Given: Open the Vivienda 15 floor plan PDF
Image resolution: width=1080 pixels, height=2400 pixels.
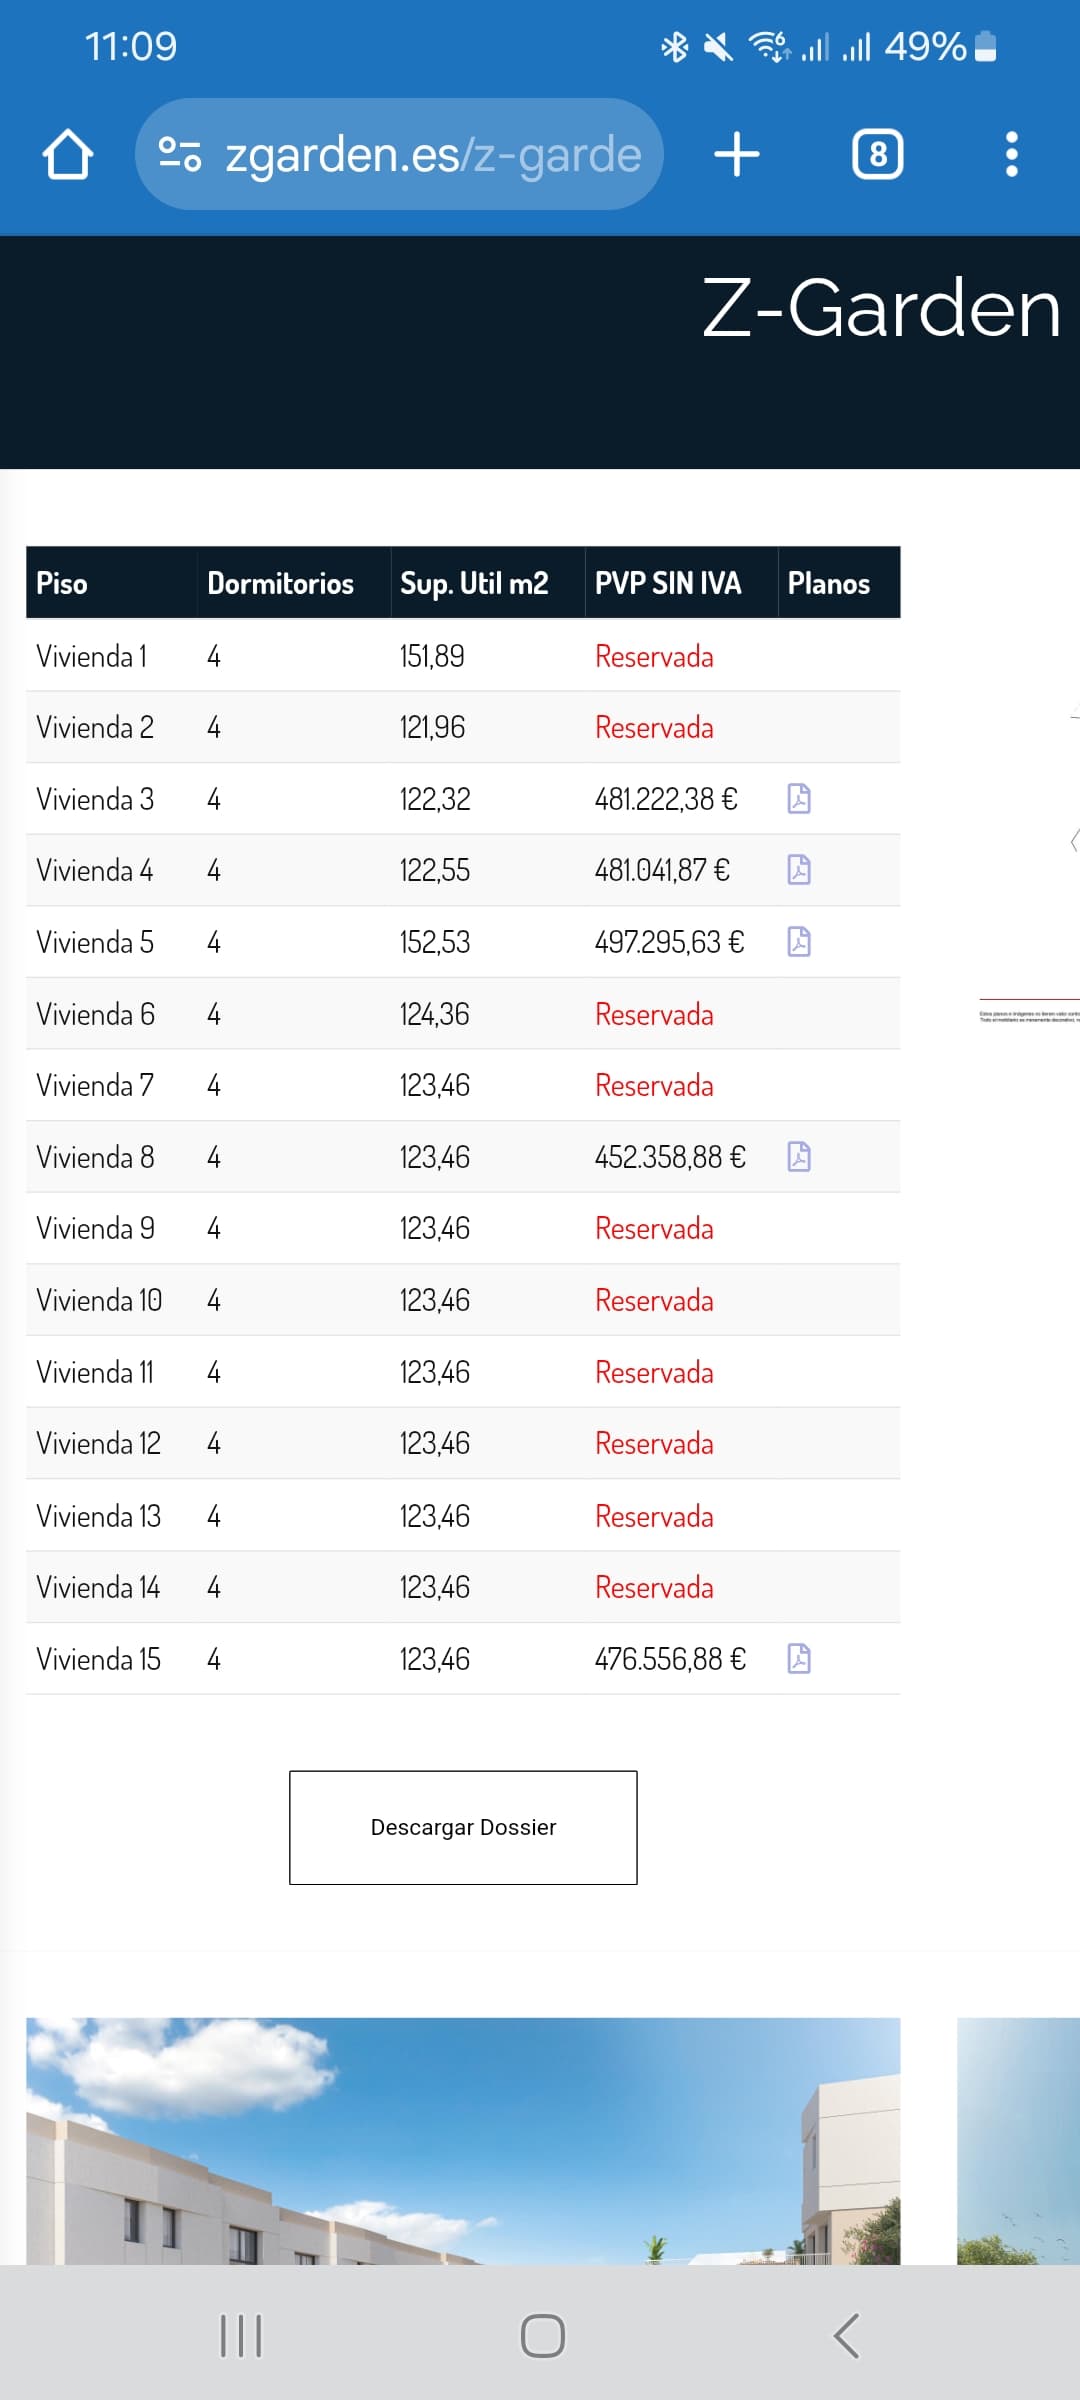Looking at the screenshot, I should [x=799, y=1659].
